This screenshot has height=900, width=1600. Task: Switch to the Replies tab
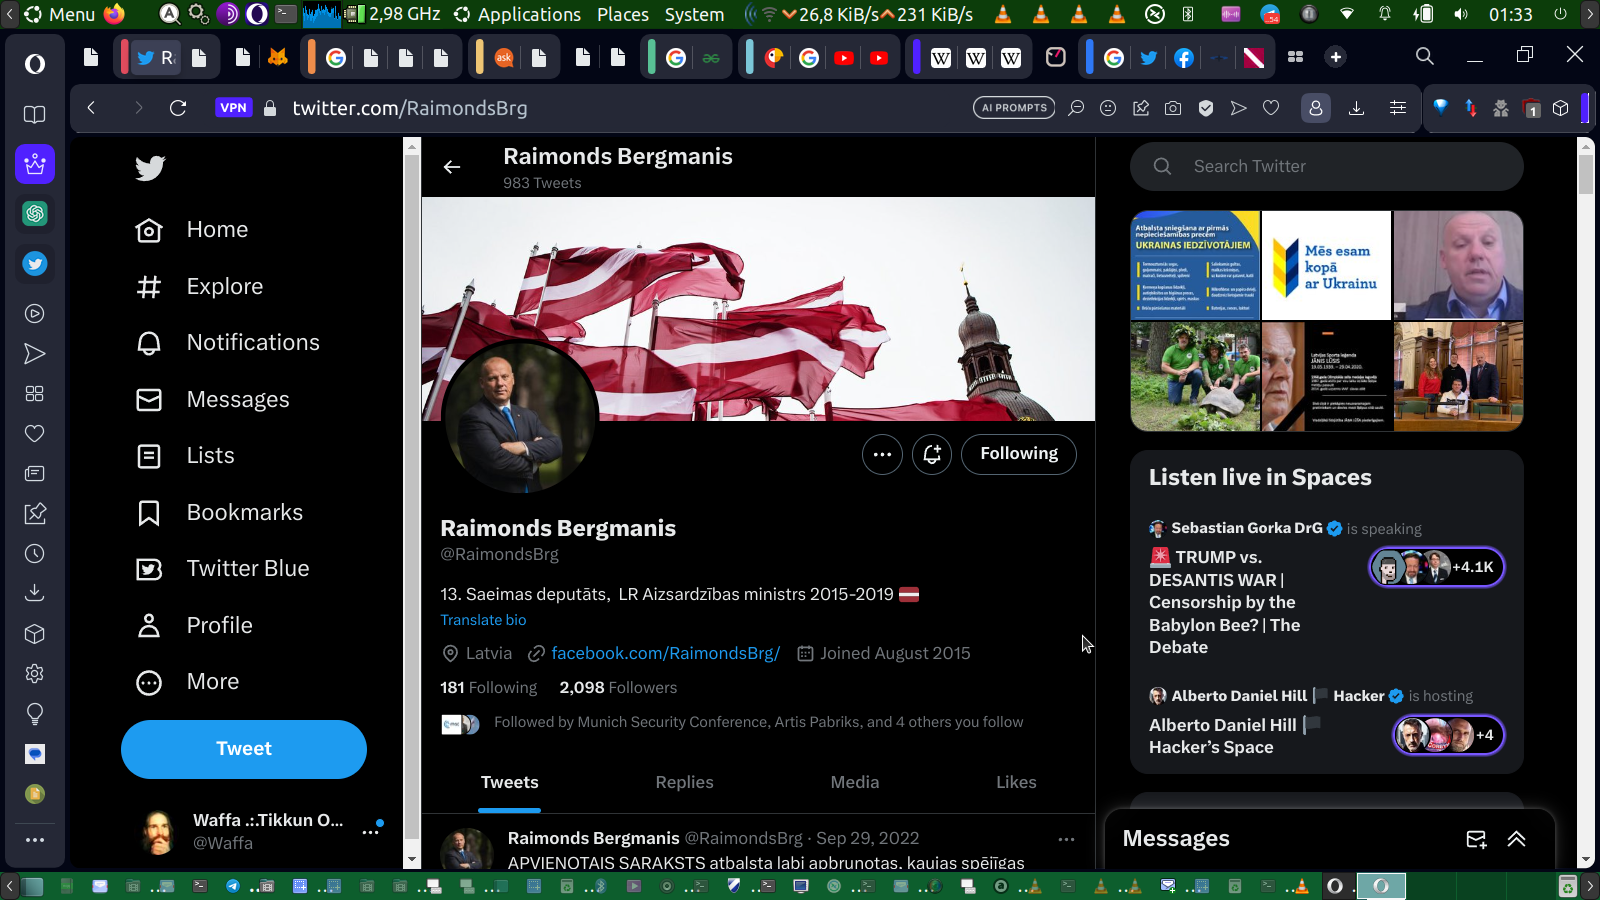(684, 782)
